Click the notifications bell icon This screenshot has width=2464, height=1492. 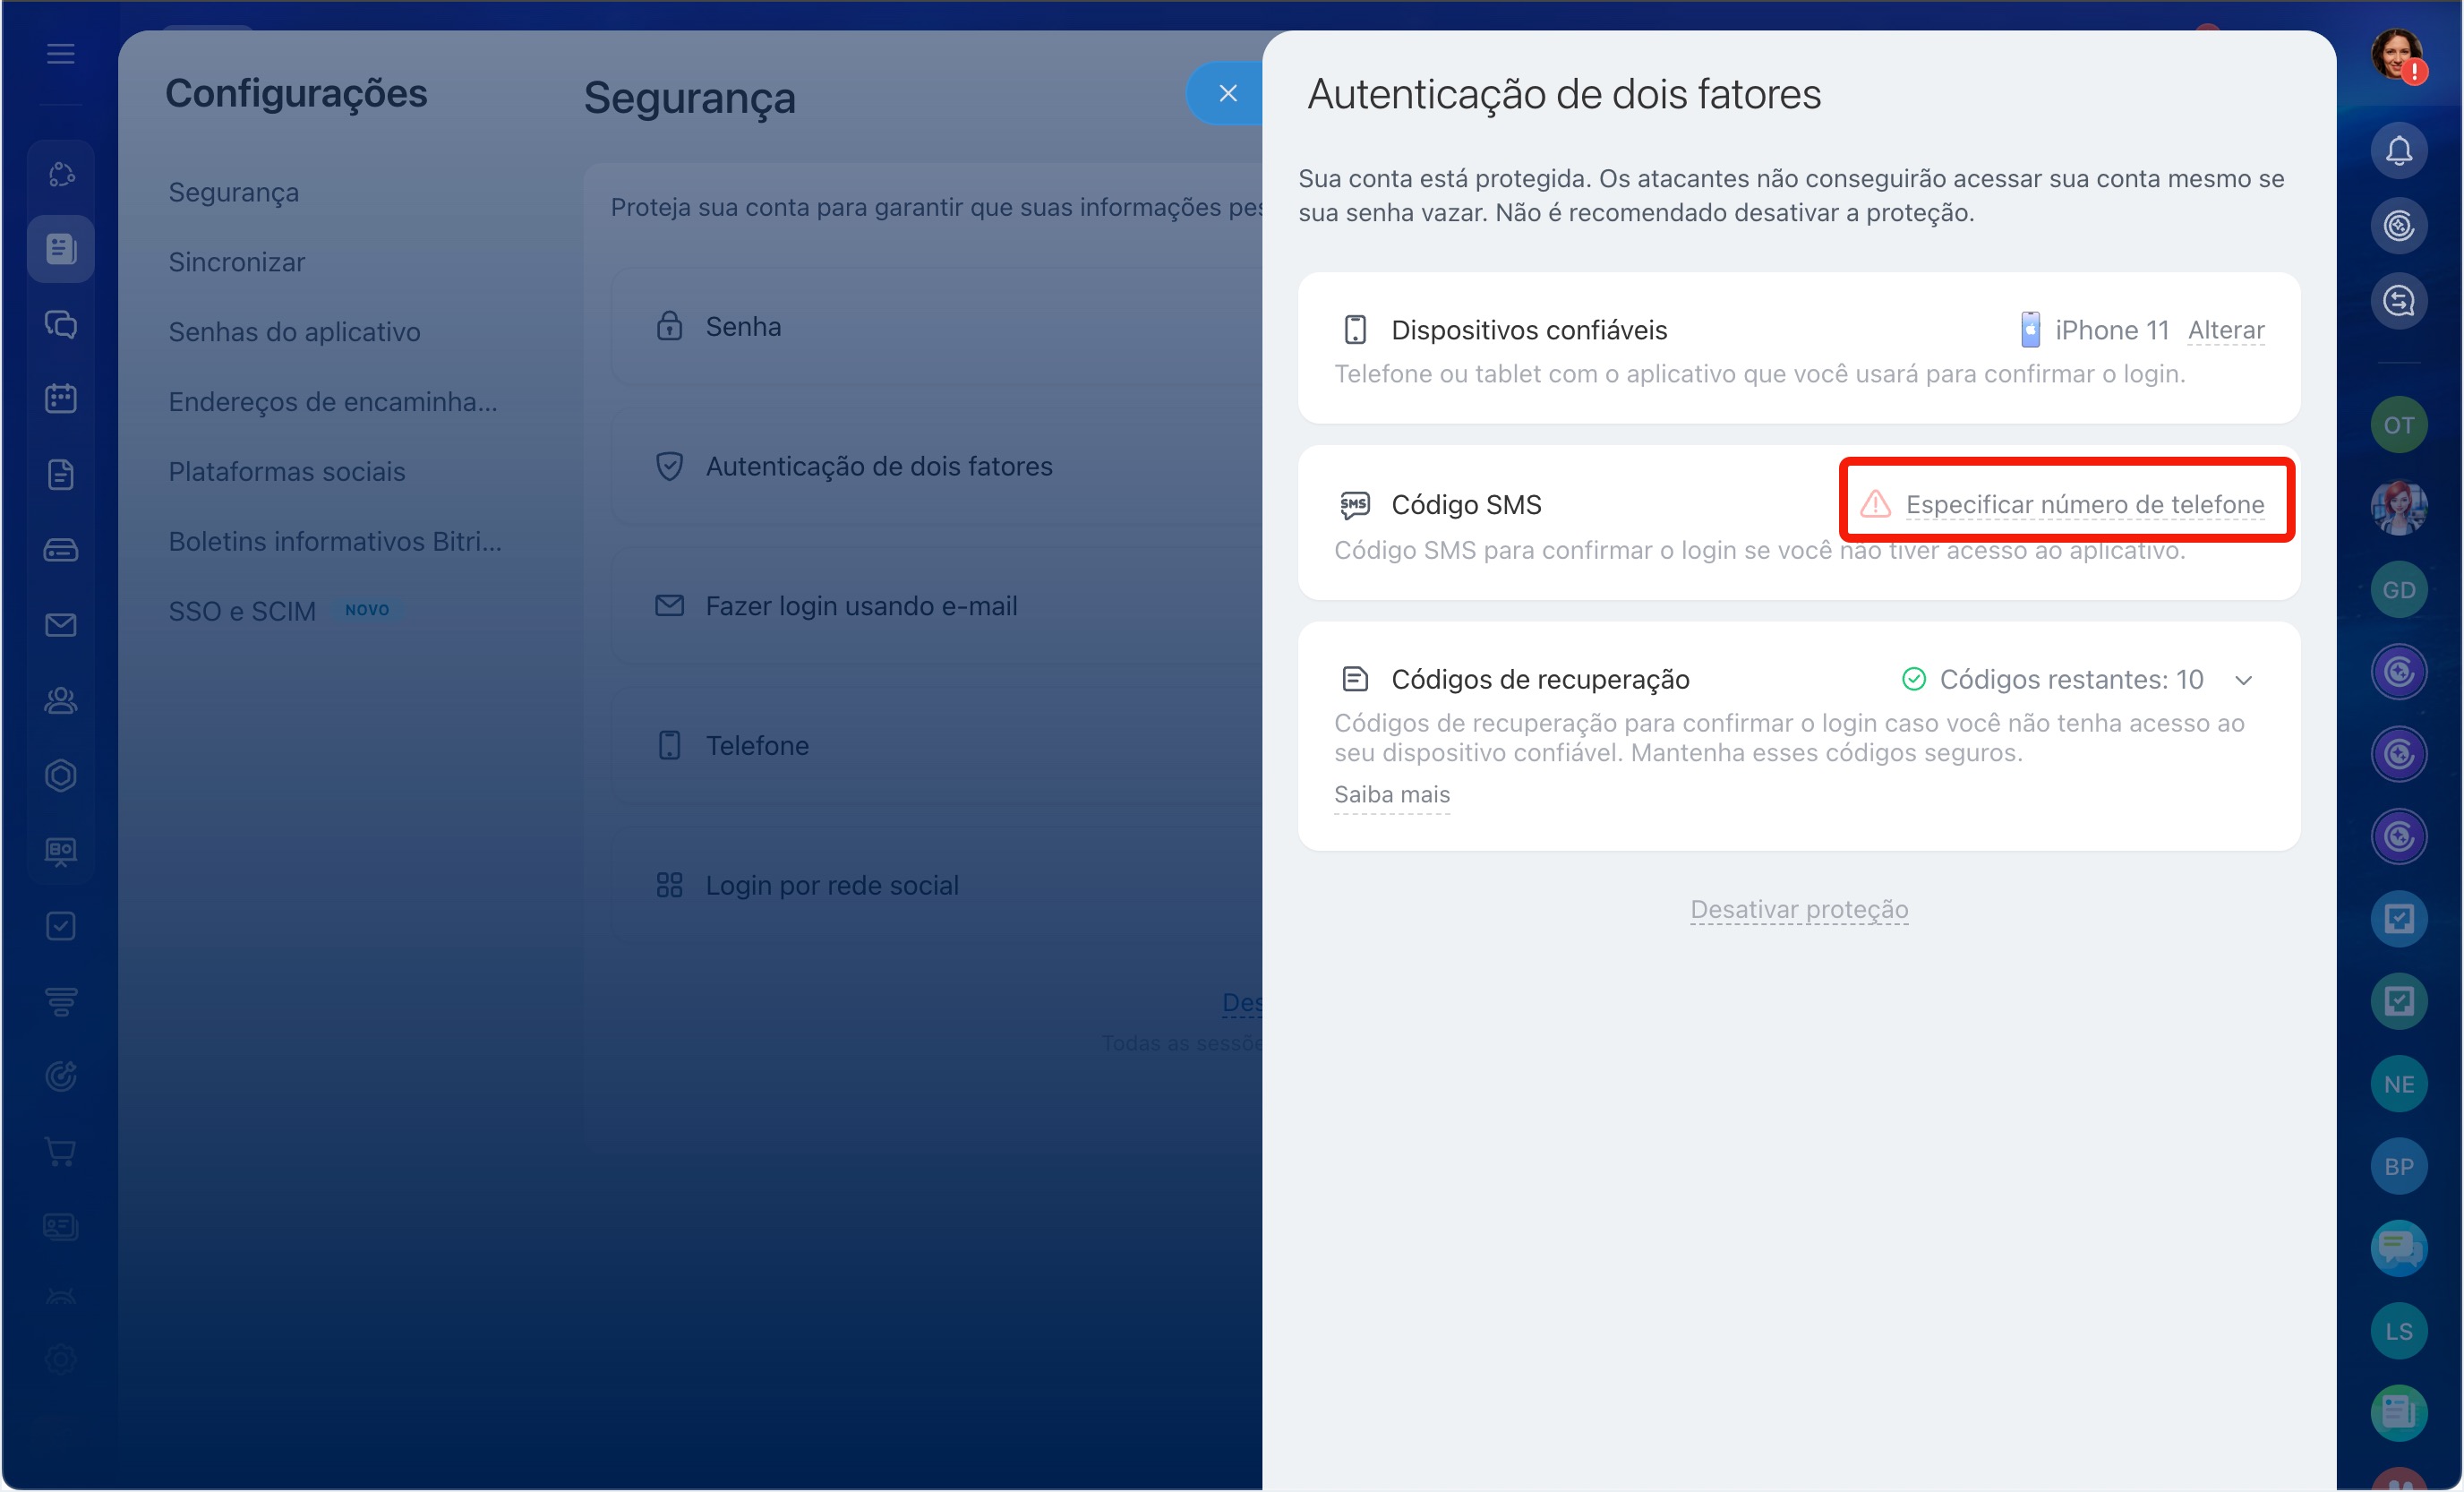(x=2398, y=151)
